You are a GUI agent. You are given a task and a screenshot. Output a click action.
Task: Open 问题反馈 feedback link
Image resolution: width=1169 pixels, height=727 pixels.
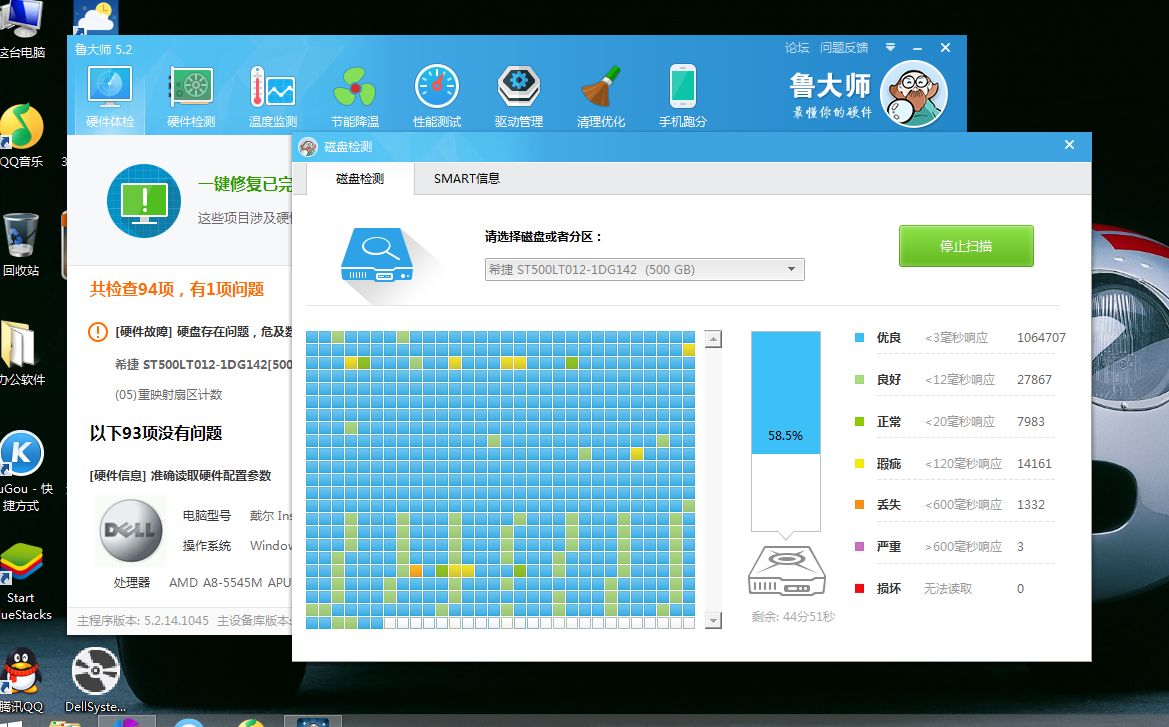point(844,48)
